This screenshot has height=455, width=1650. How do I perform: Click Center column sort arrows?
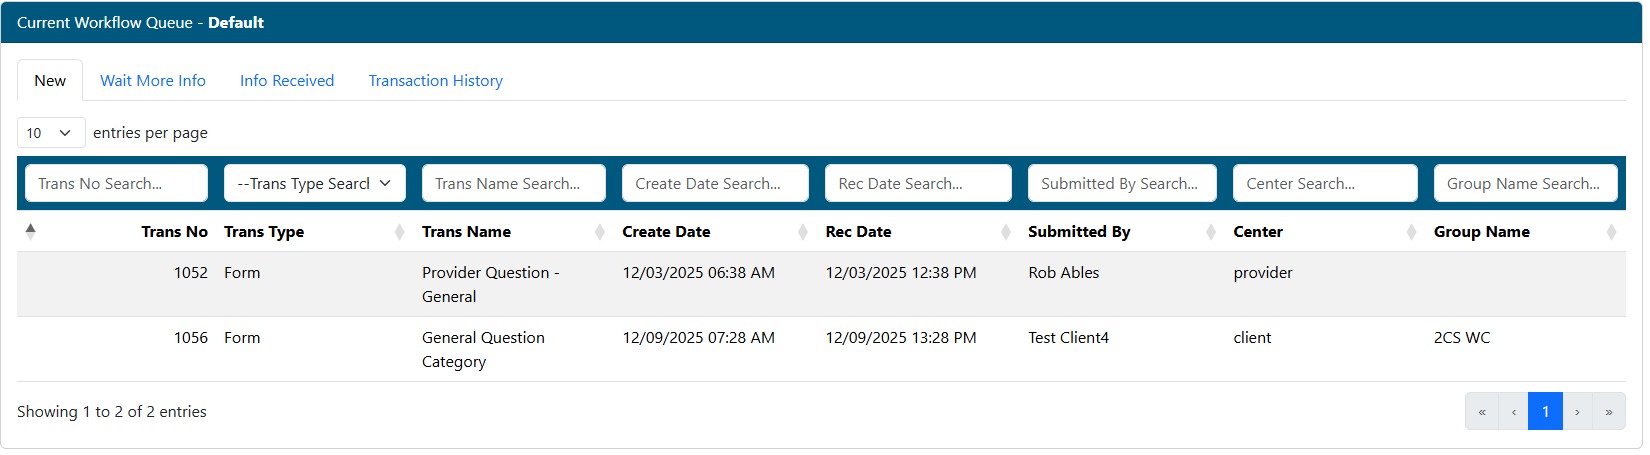pyautogui.click(x=1412, y=232)
